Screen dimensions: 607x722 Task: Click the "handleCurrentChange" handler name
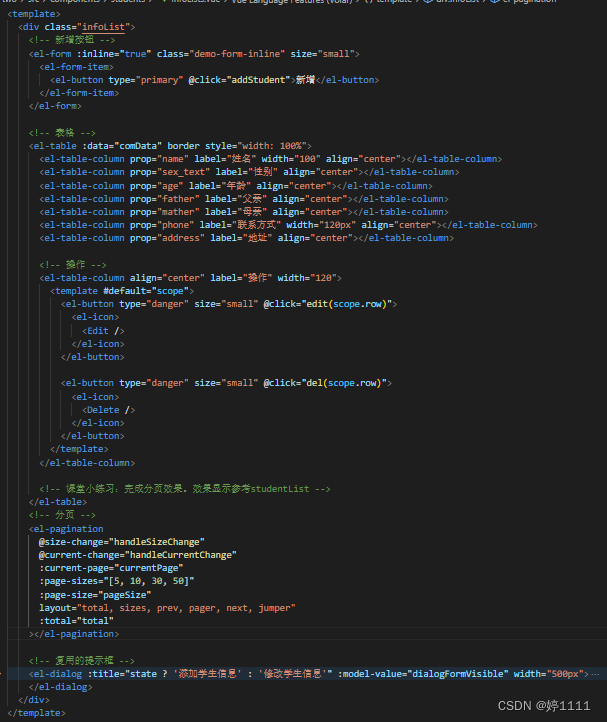(x=181, y=555)
